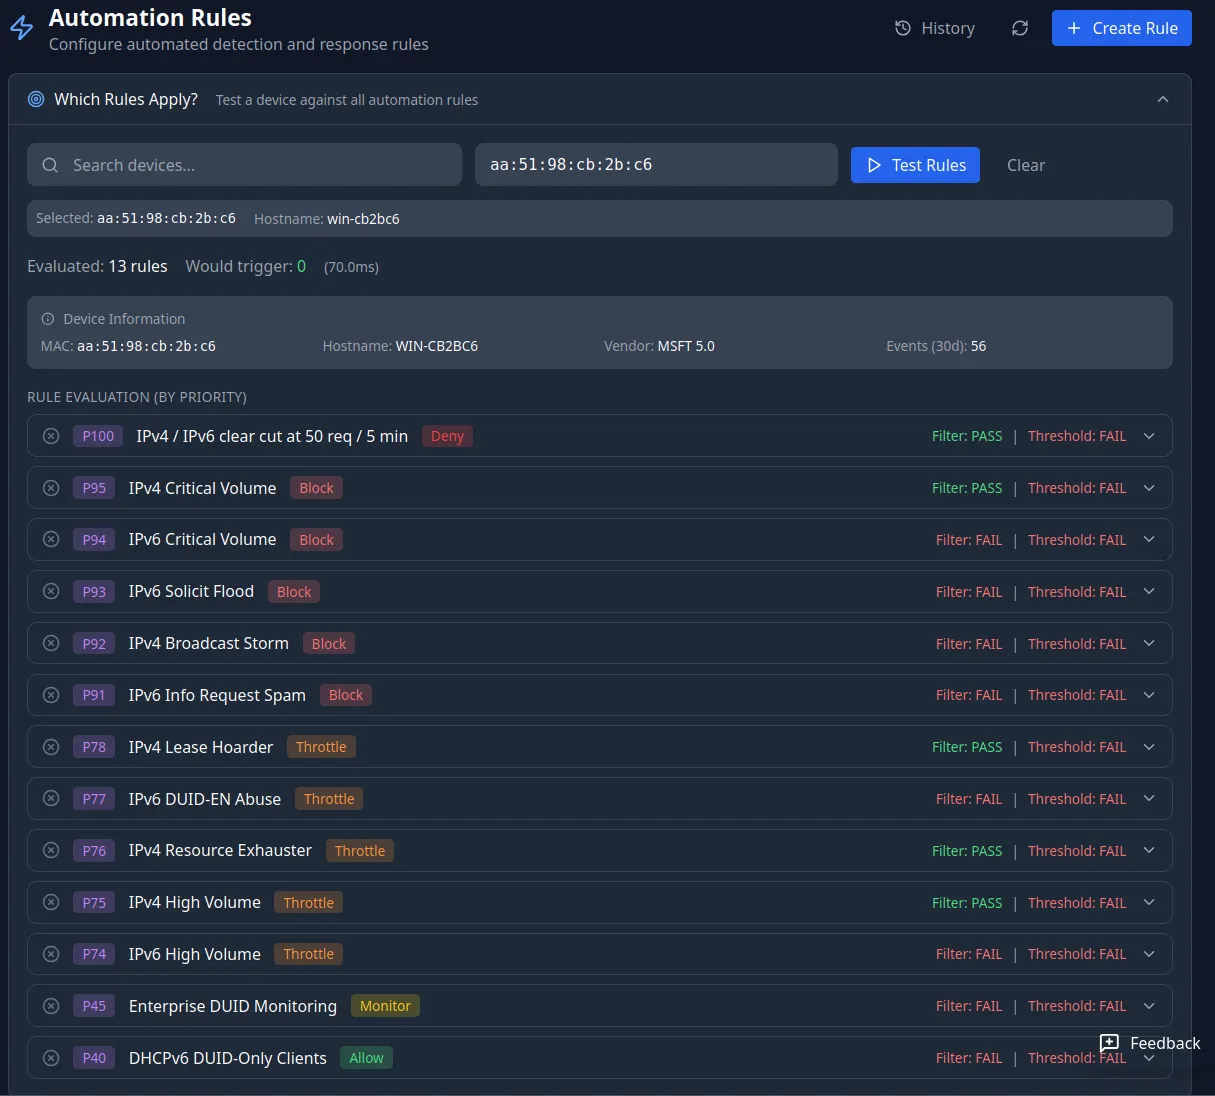Click the X status icon on IPv4 High Volume
The width and height of the screenshot is (1215, 1096).
click(51, 902)
